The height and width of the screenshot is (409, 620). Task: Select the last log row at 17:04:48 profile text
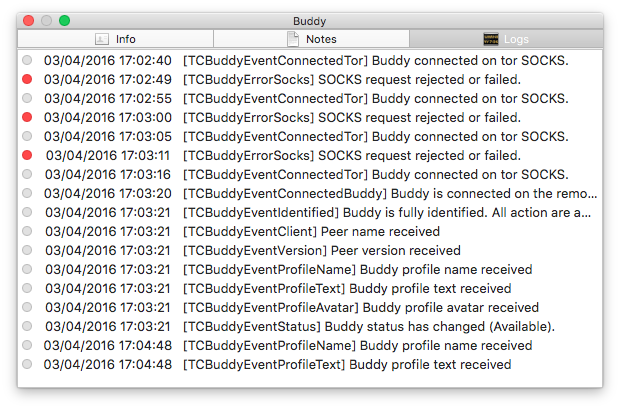click(x=310, y=364)
